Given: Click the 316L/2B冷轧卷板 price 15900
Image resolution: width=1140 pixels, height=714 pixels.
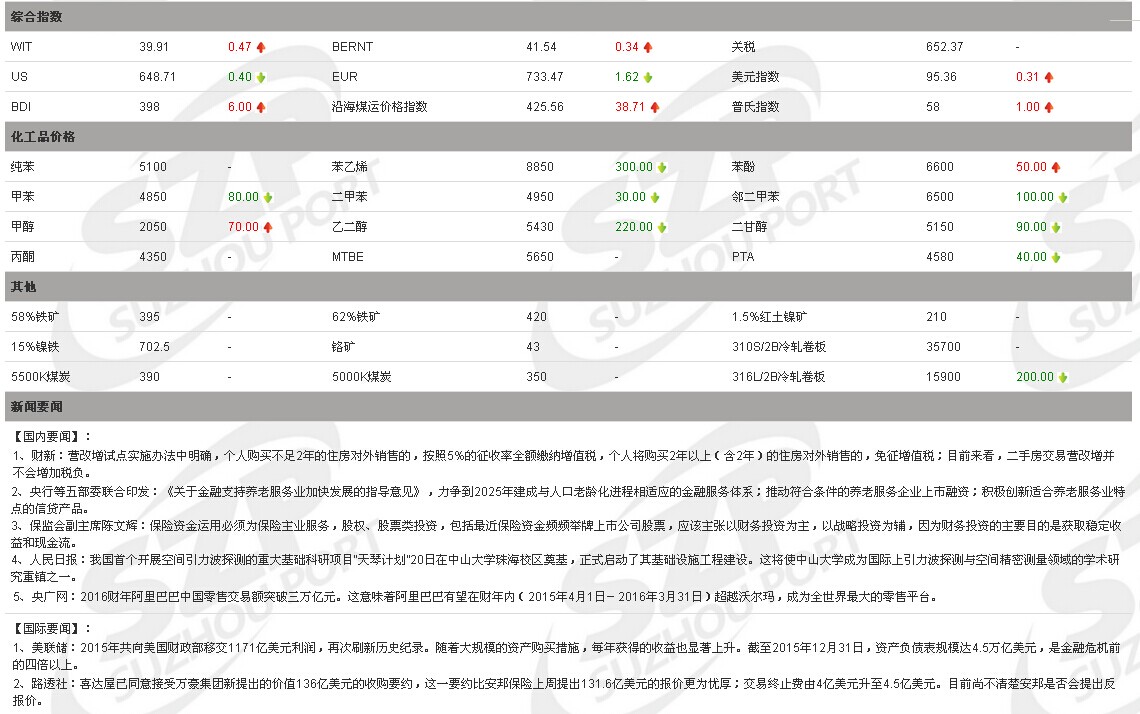Looking at the screenshot, I should click(x=943, y=377).
